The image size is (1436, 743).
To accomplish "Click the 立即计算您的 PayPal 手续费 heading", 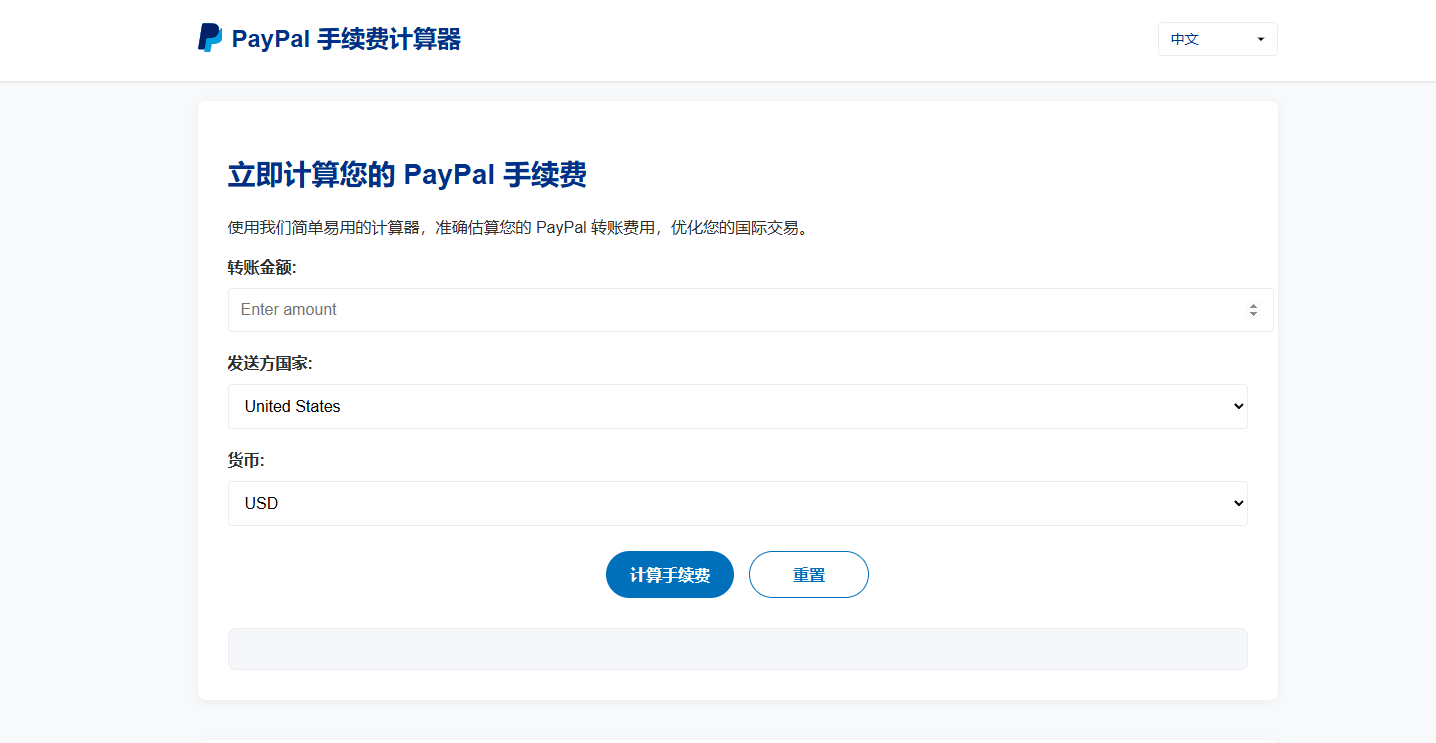I will pos(407,175).
